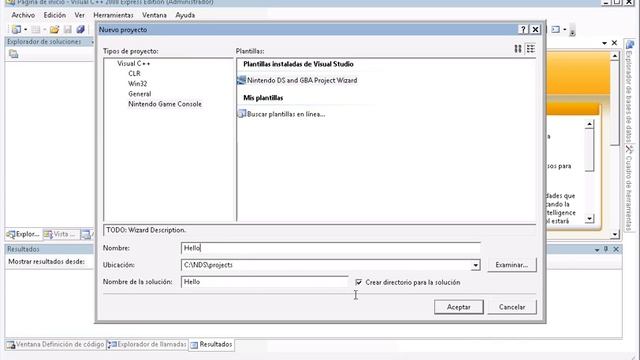Image resolution: width=640 pixels, height=360 pixels.
Task: Toggle Crear directorio para la solución checkbox
Action: pos(358,282)
